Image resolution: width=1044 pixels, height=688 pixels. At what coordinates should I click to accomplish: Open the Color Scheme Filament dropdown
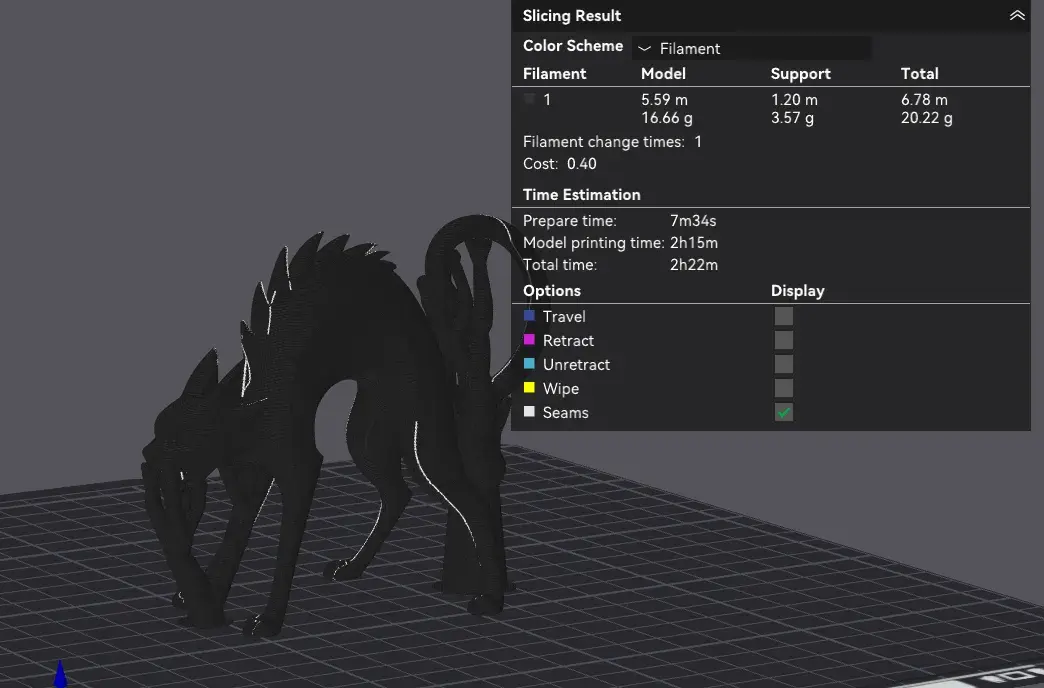[751, 48]
